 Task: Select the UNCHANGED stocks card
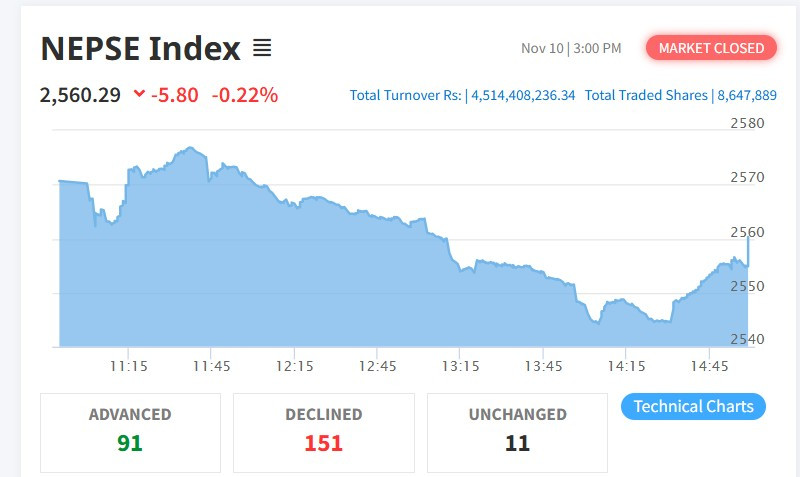tap(517, 432)
